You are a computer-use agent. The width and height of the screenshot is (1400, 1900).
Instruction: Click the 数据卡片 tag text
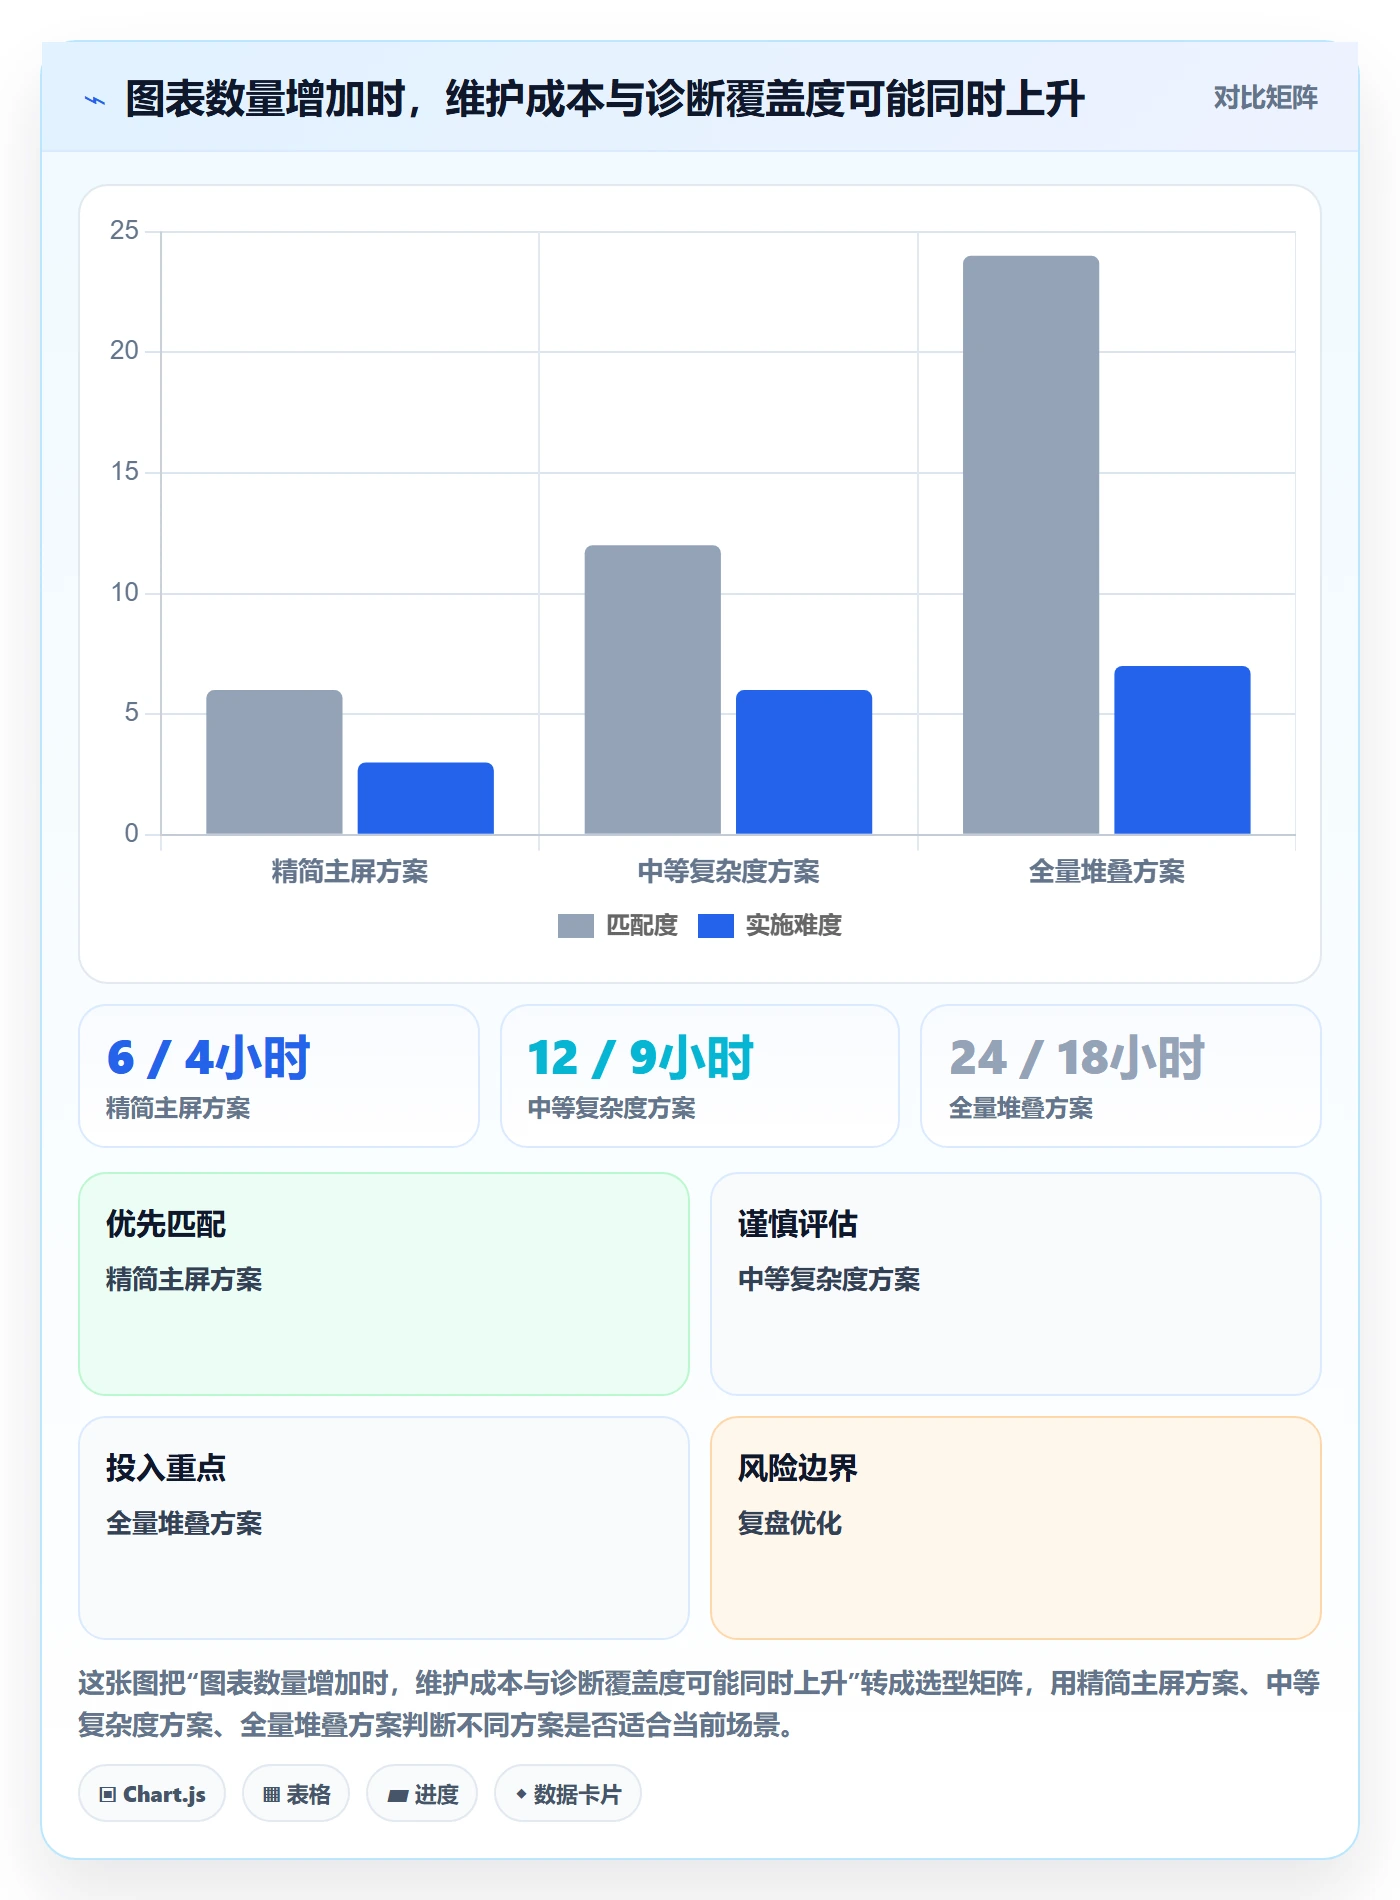pyautogui.click(x=577, y=1795)
